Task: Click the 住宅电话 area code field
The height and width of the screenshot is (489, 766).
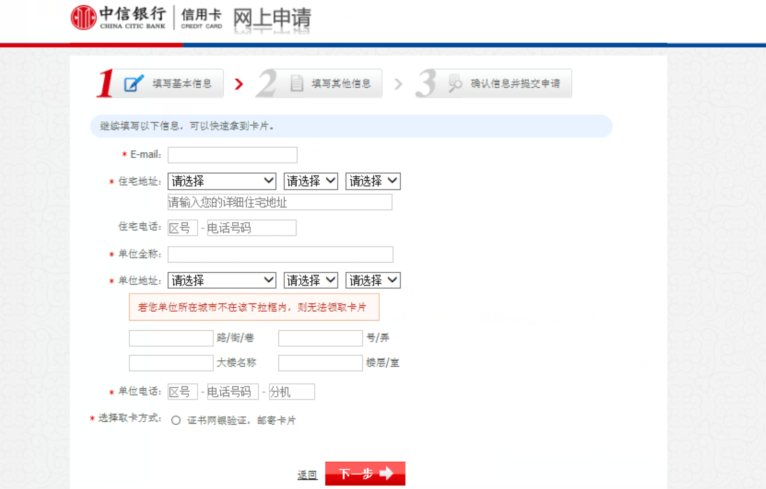Action: 183,228
